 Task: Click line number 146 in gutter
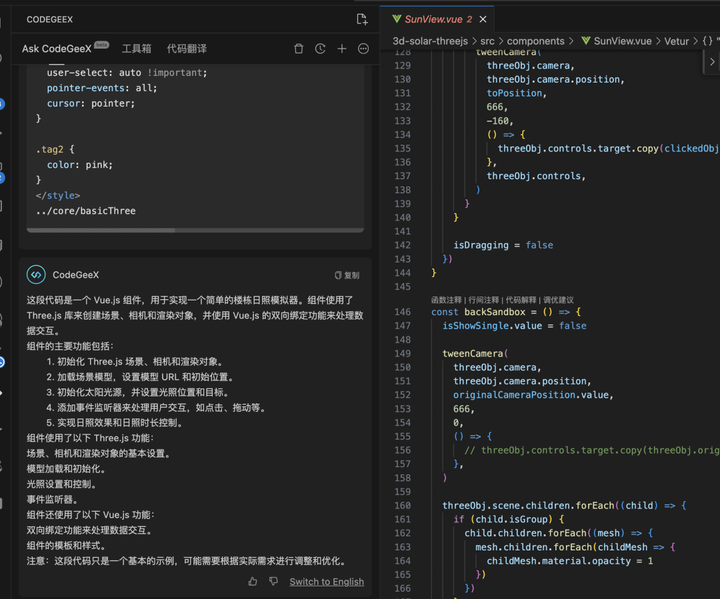[x=402, y=312]
